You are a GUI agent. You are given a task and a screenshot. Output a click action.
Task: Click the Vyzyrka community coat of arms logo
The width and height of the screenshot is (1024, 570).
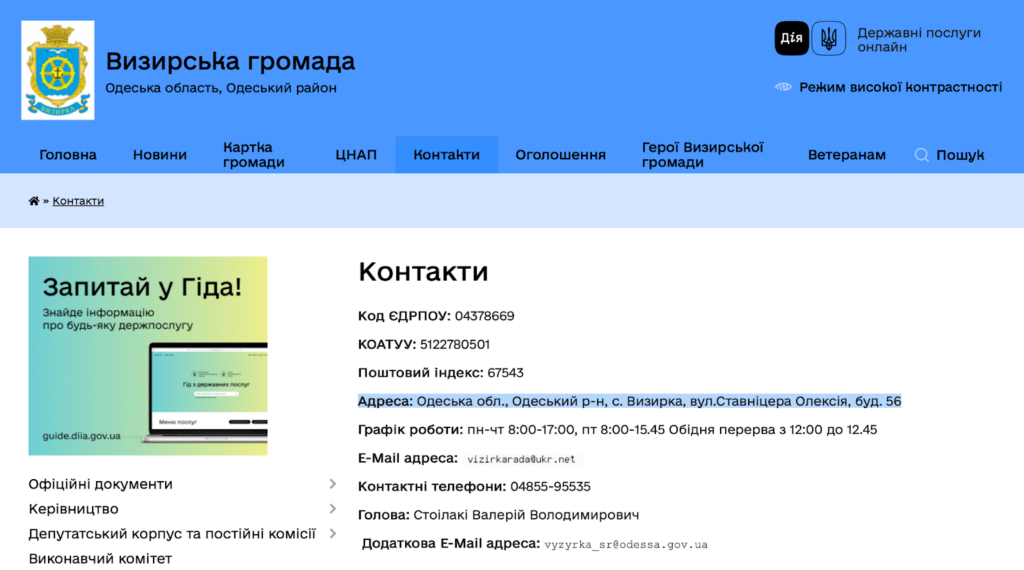[x=58, y=70]
